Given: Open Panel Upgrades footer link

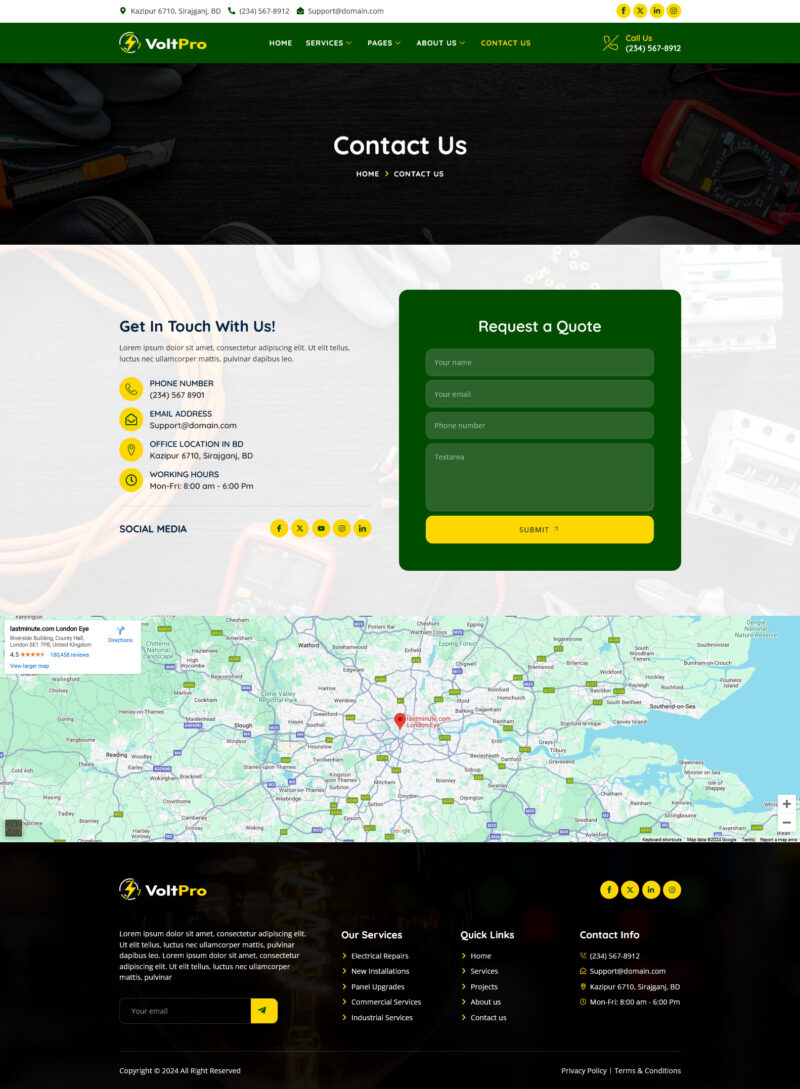Looking at the screenshot, I should point(378,986).
